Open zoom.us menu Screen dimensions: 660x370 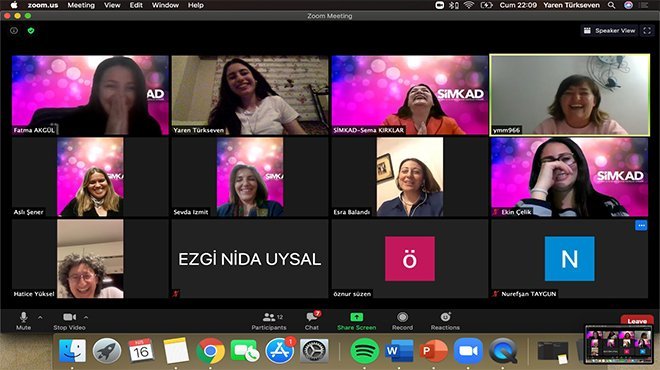[43, 5]
